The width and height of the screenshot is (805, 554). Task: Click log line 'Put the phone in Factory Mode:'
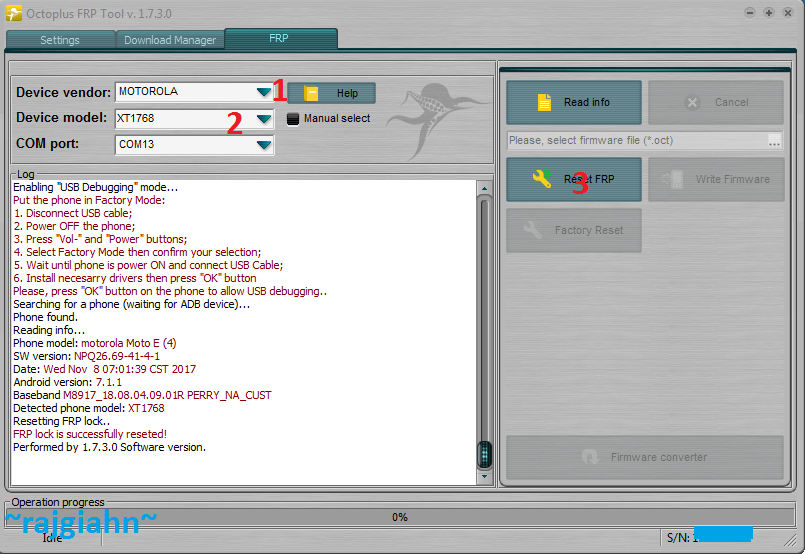(89, 200)
